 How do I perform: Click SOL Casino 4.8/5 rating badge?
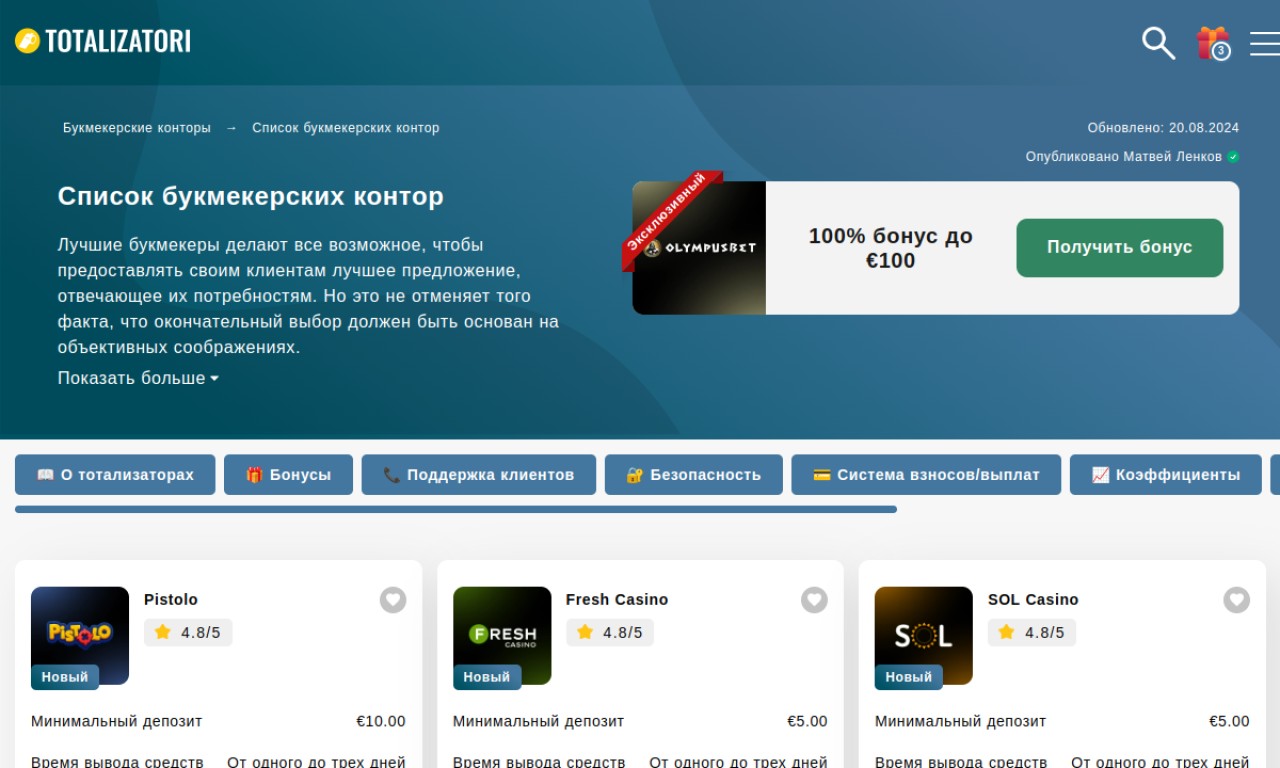click(x=1032, y=632)
